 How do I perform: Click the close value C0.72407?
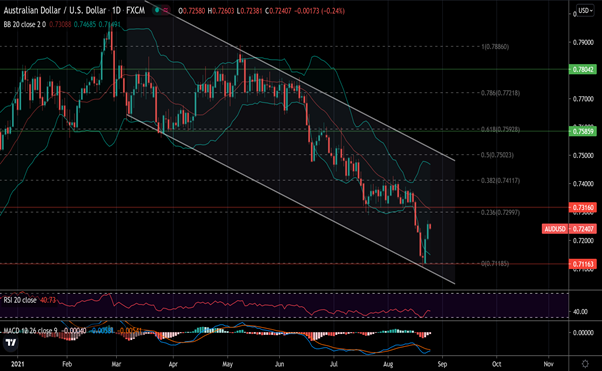click(x=278, y=11)
